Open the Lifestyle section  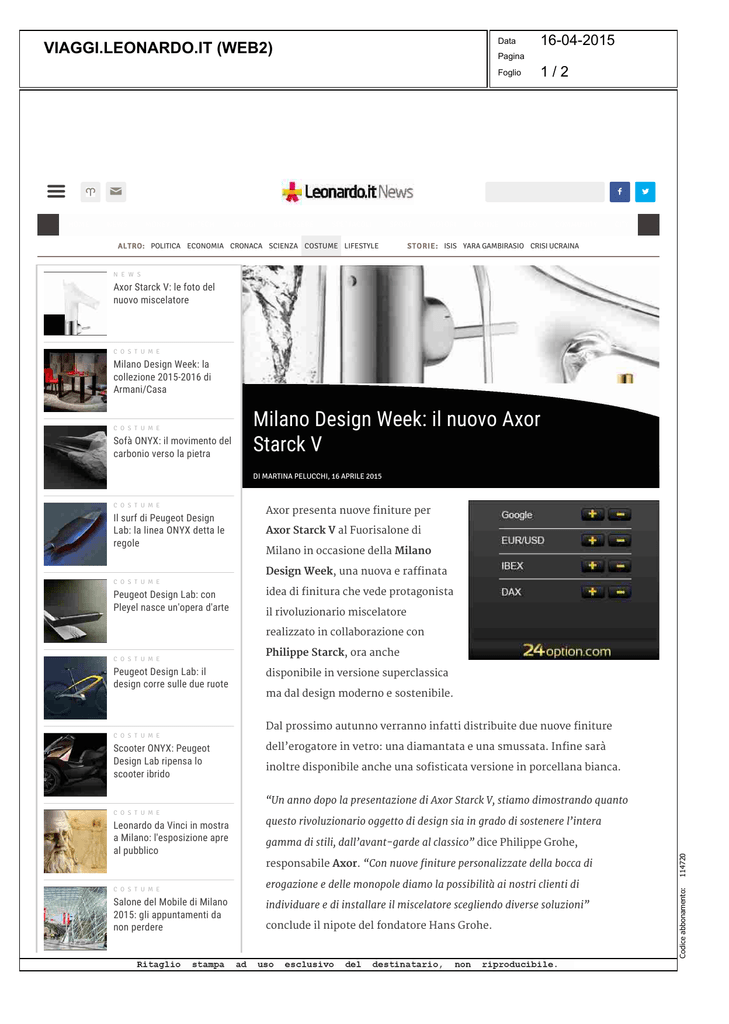pyautogui.click(x=361, y=246)
